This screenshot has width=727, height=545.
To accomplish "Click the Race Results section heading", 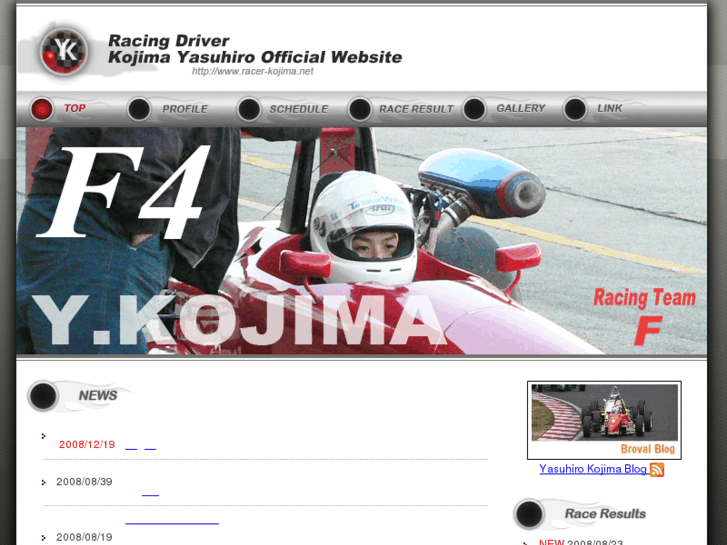I will [x=605, y=513].
